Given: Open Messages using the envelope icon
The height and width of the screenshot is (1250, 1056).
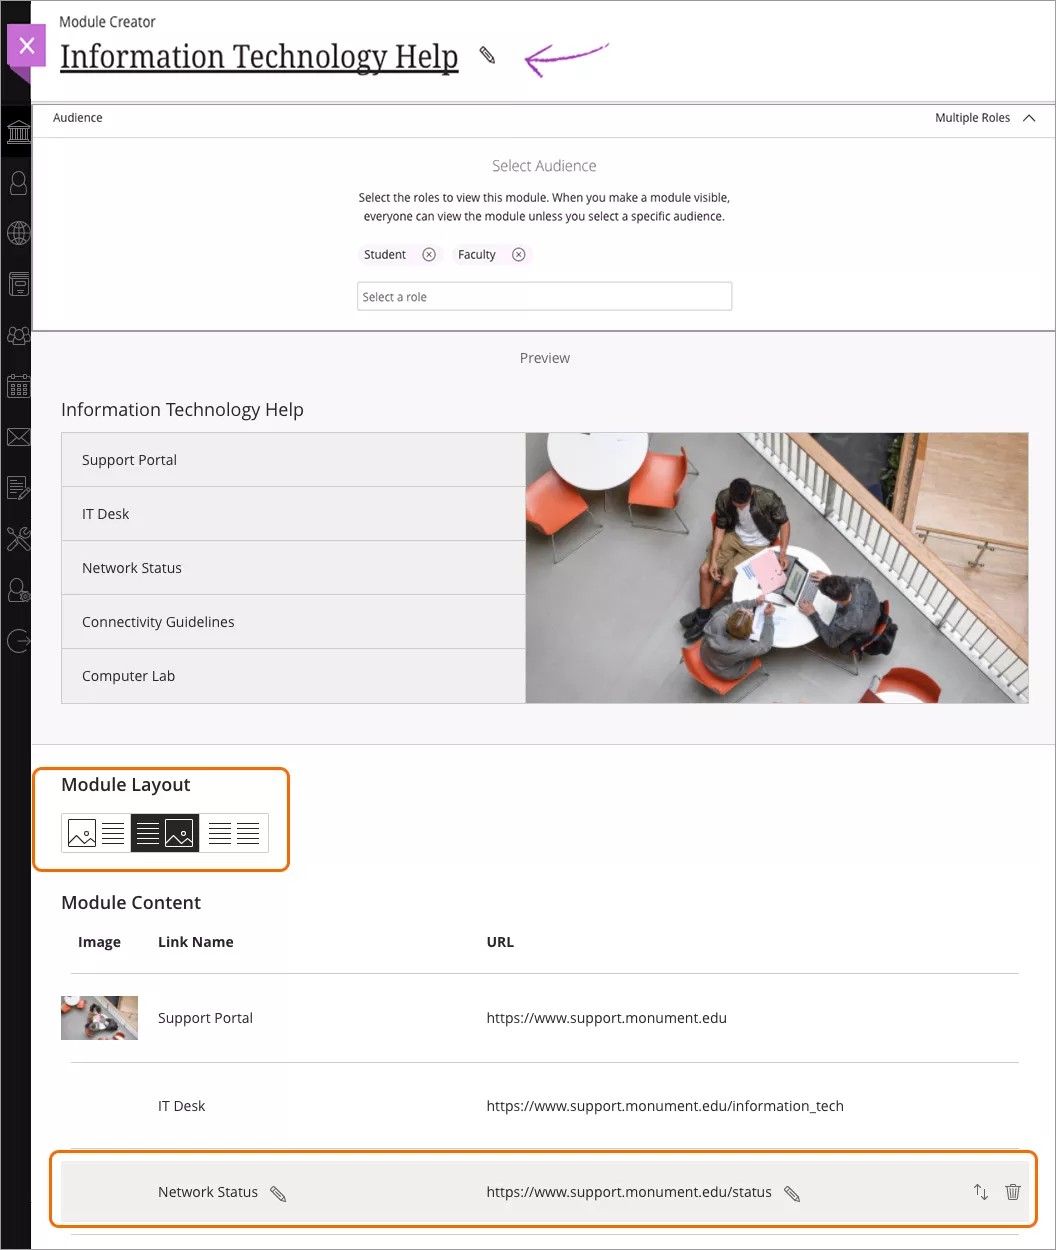Looking at the screenshot, I should (18, 437).
